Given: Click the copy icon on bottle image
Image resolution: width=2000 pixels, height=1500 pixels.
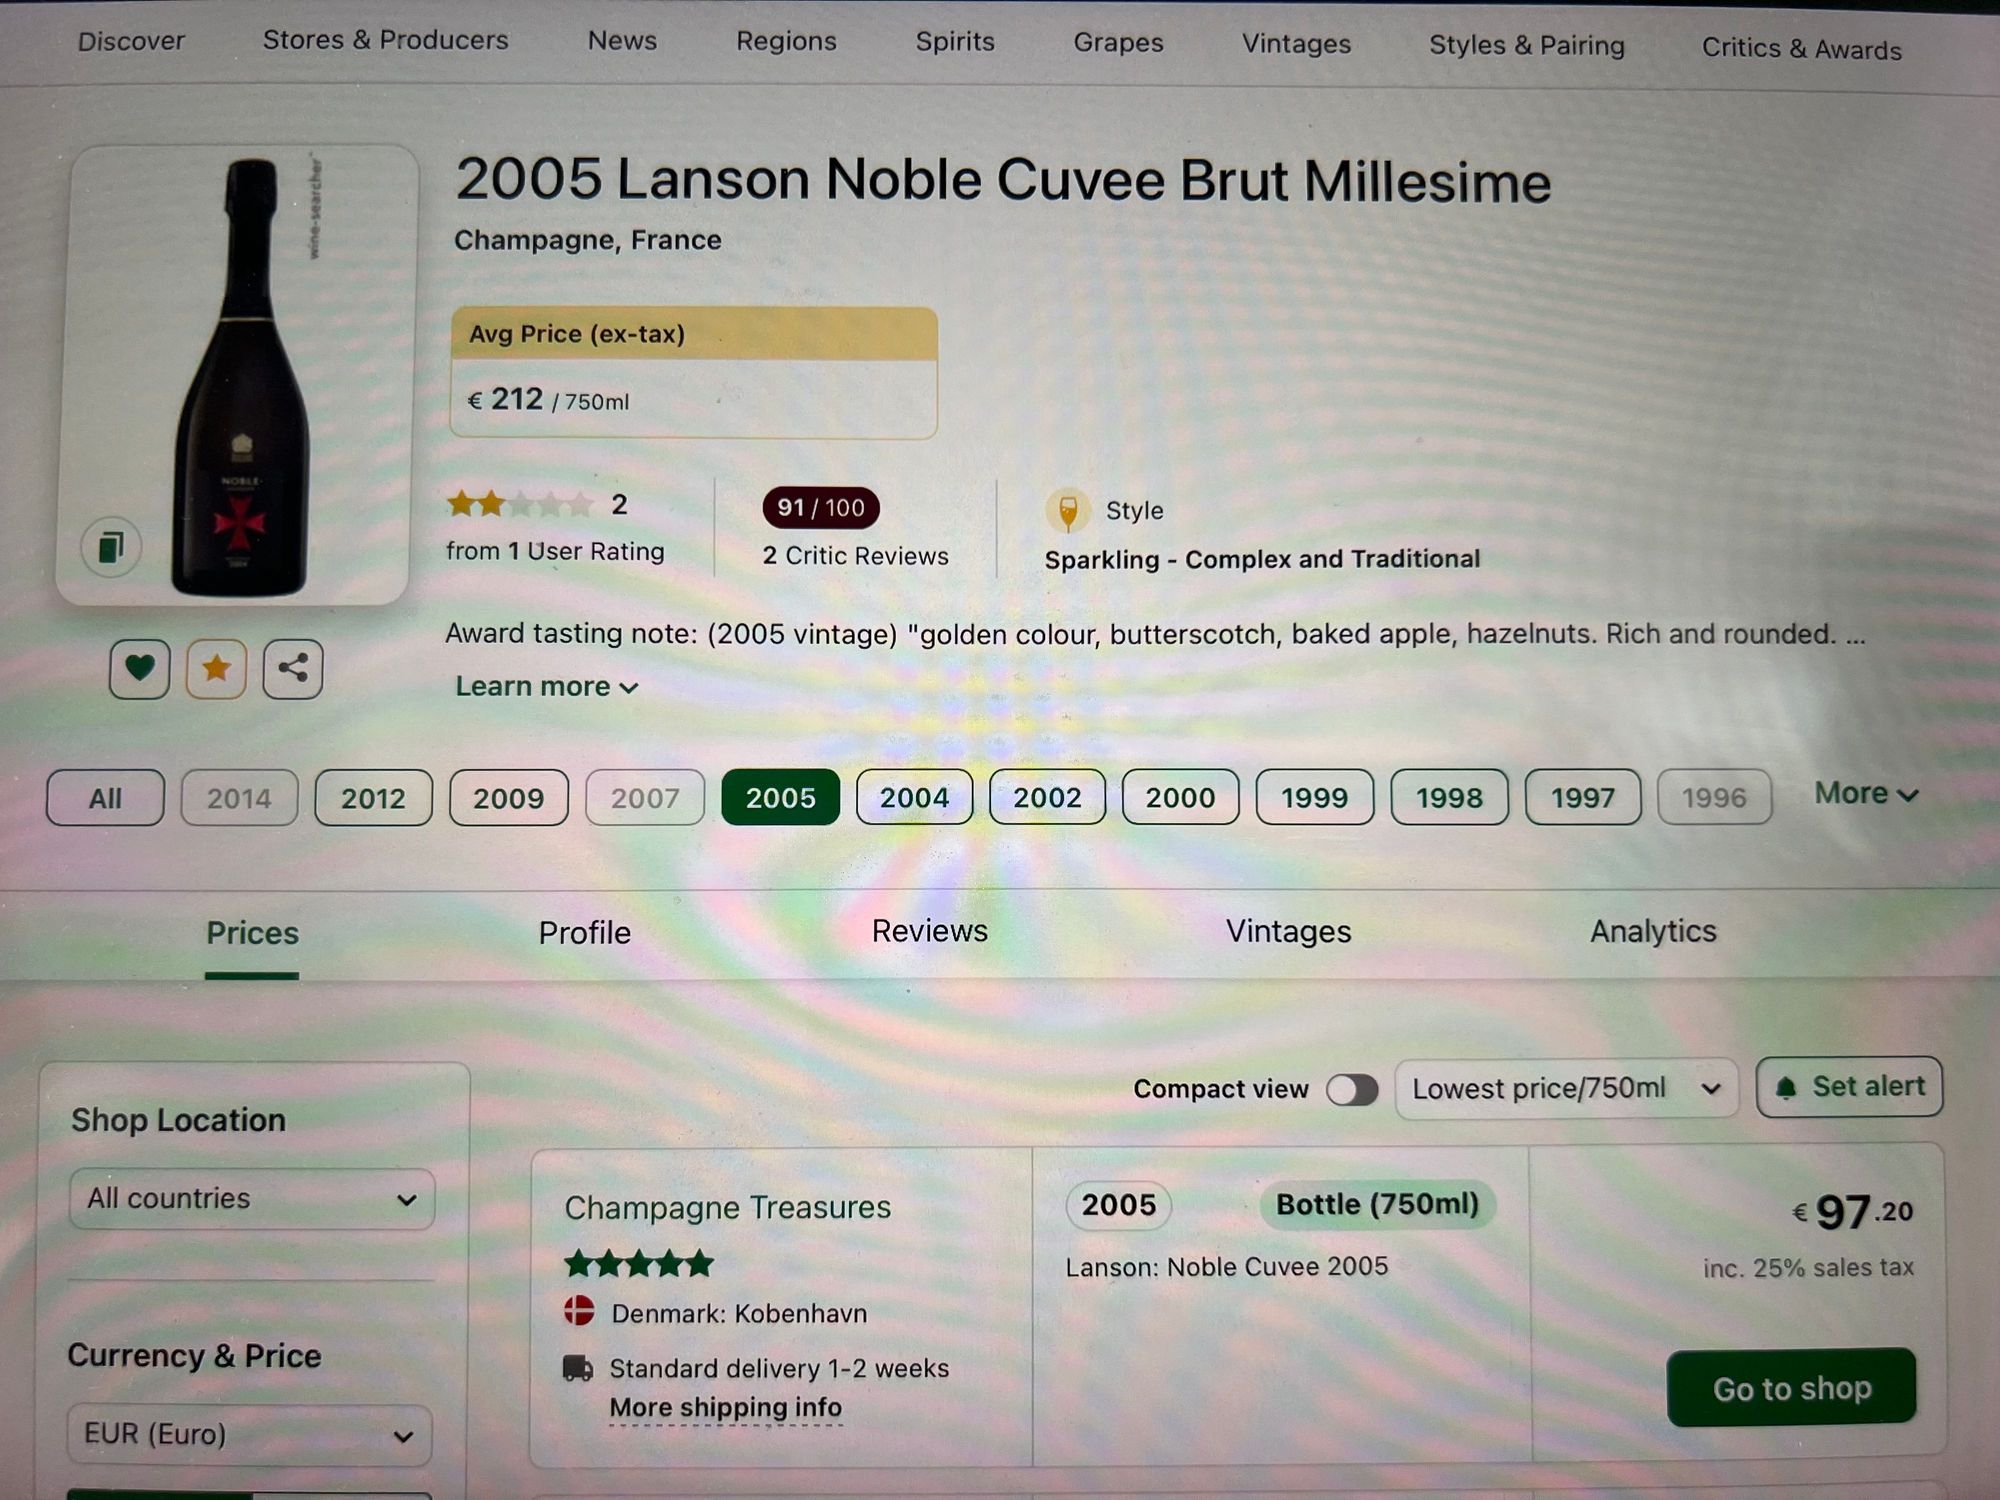Looking at the screenshot, I should tap(111, 546).
